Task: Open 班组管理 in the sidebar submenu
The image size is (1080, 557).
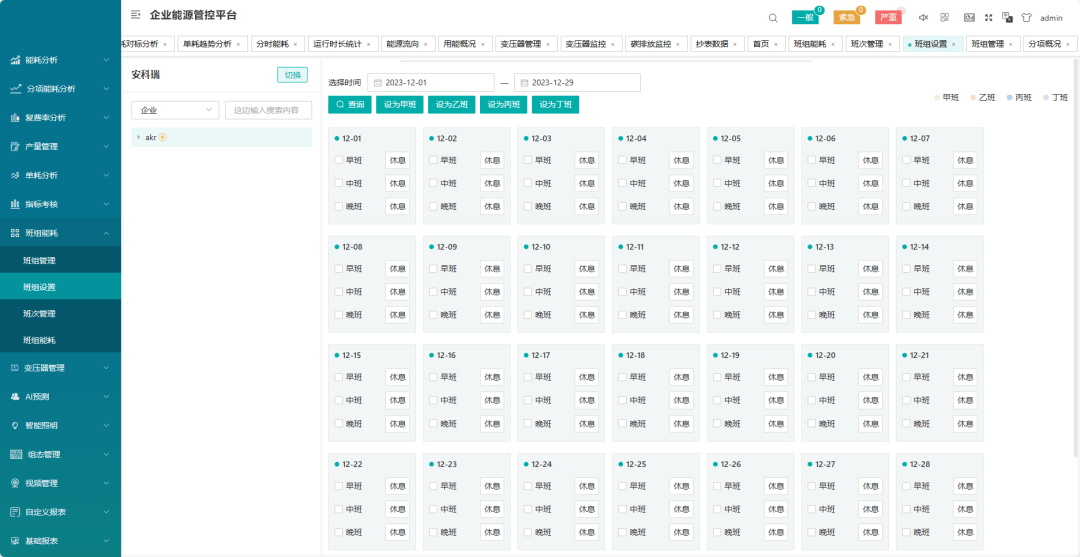Action: [x=40, y=261]
